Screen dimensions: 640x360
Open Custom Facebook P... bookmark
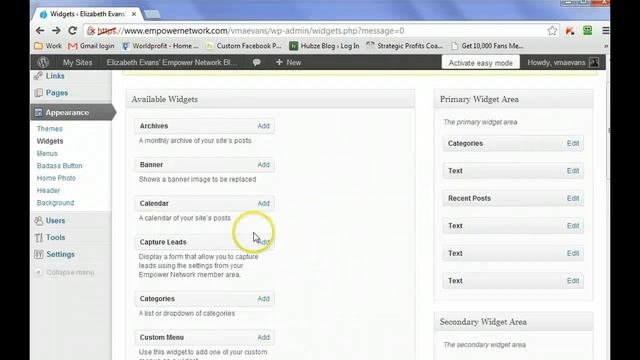coord(244,46)
